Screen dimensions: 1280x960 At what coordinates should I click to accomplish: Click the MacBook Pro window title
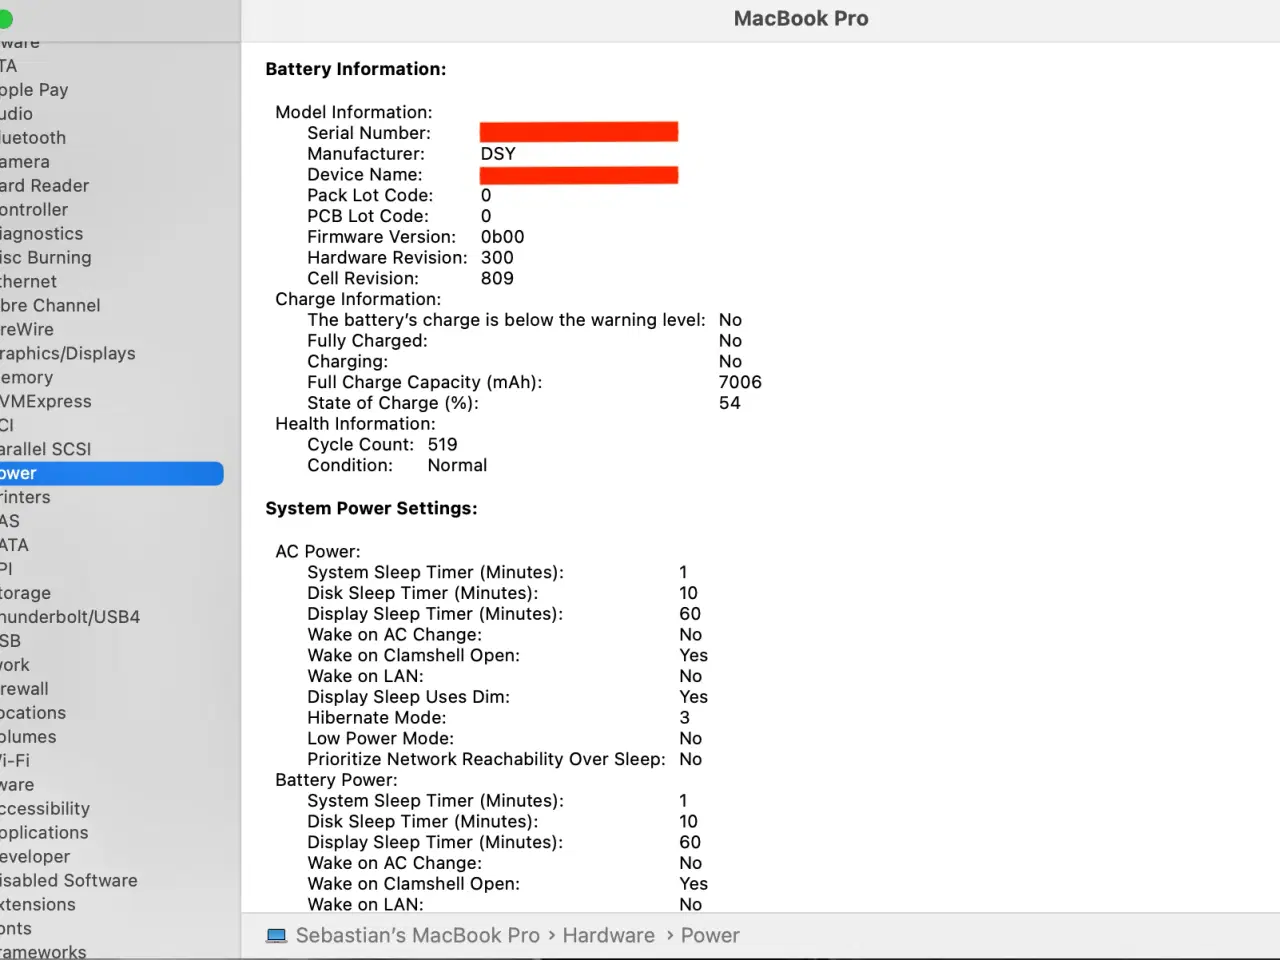[x=801, y=19]
